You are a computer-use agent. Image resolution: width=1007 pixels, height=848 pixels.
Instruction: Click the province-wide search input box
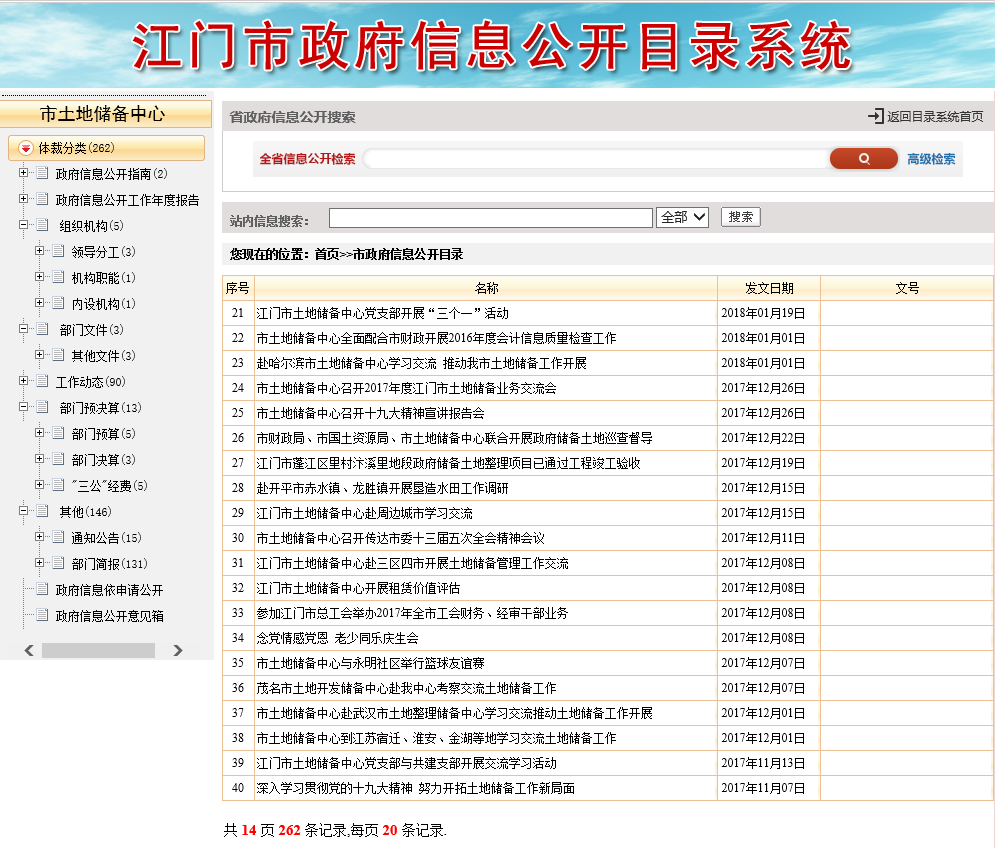coord(596,159)
